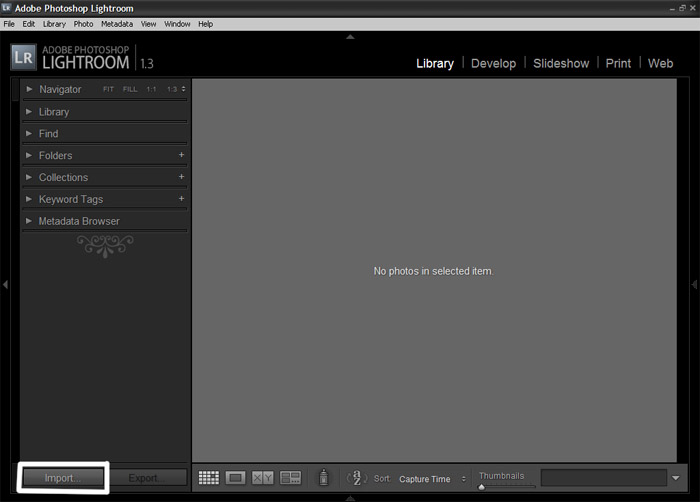Open the Edit menu
700x502 pixels.
(x=29, y=24)
